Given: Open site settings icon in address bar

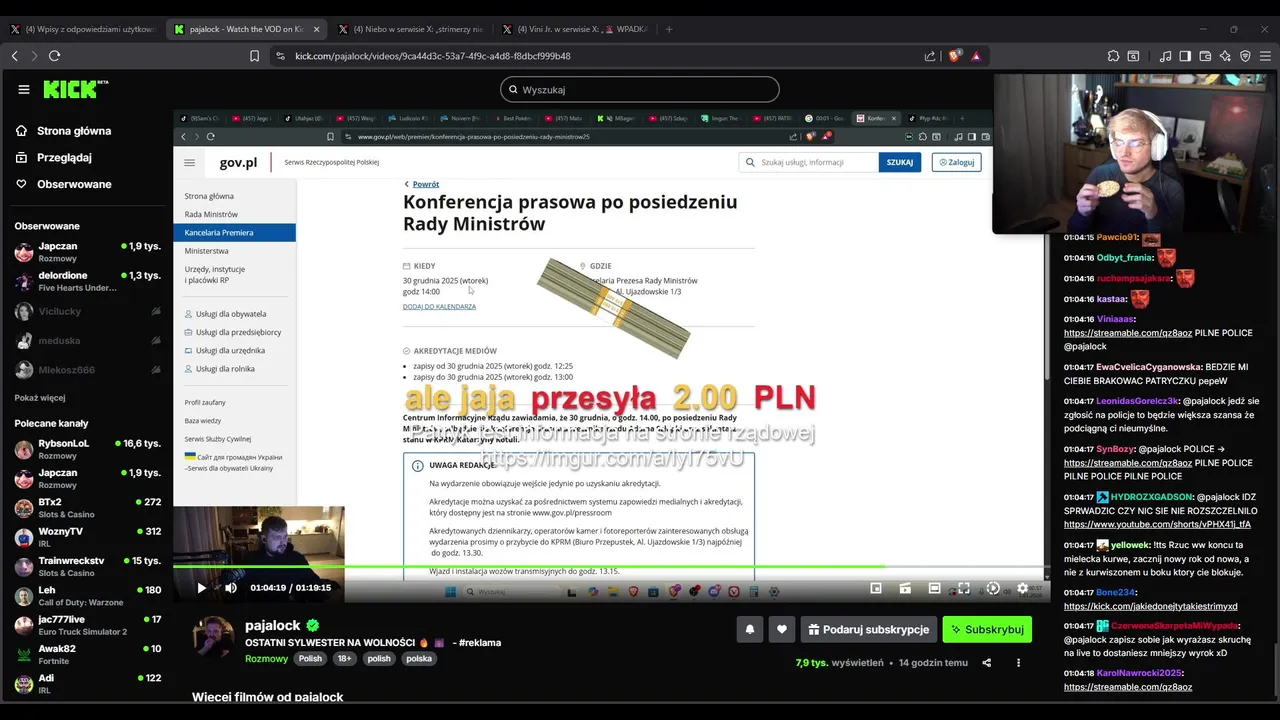Looking at the screenshot, I should [280, 56].
